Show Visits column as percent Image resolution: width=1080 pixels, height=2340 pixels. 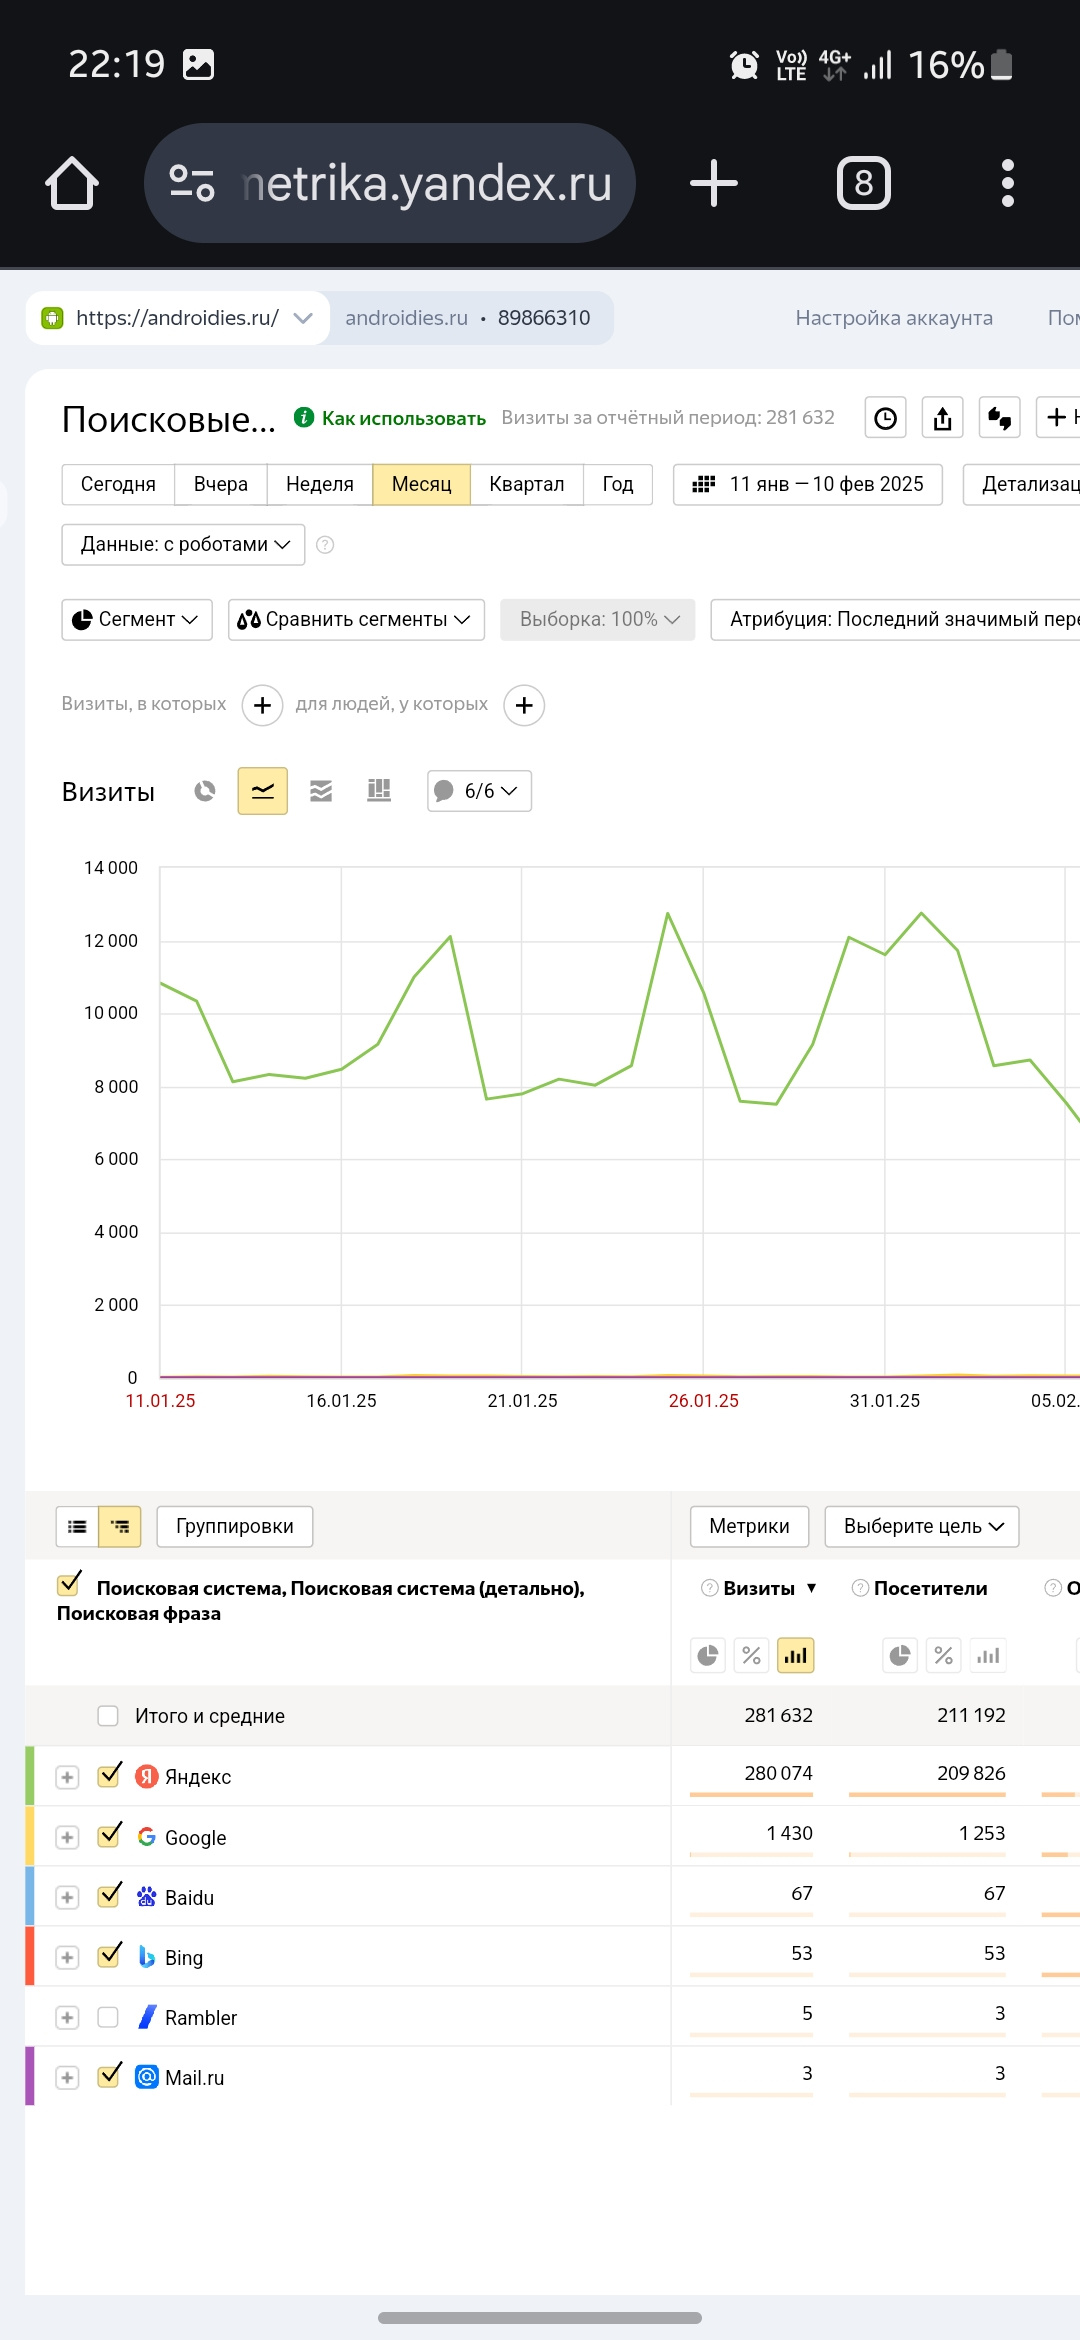(x=752, y=1656)
